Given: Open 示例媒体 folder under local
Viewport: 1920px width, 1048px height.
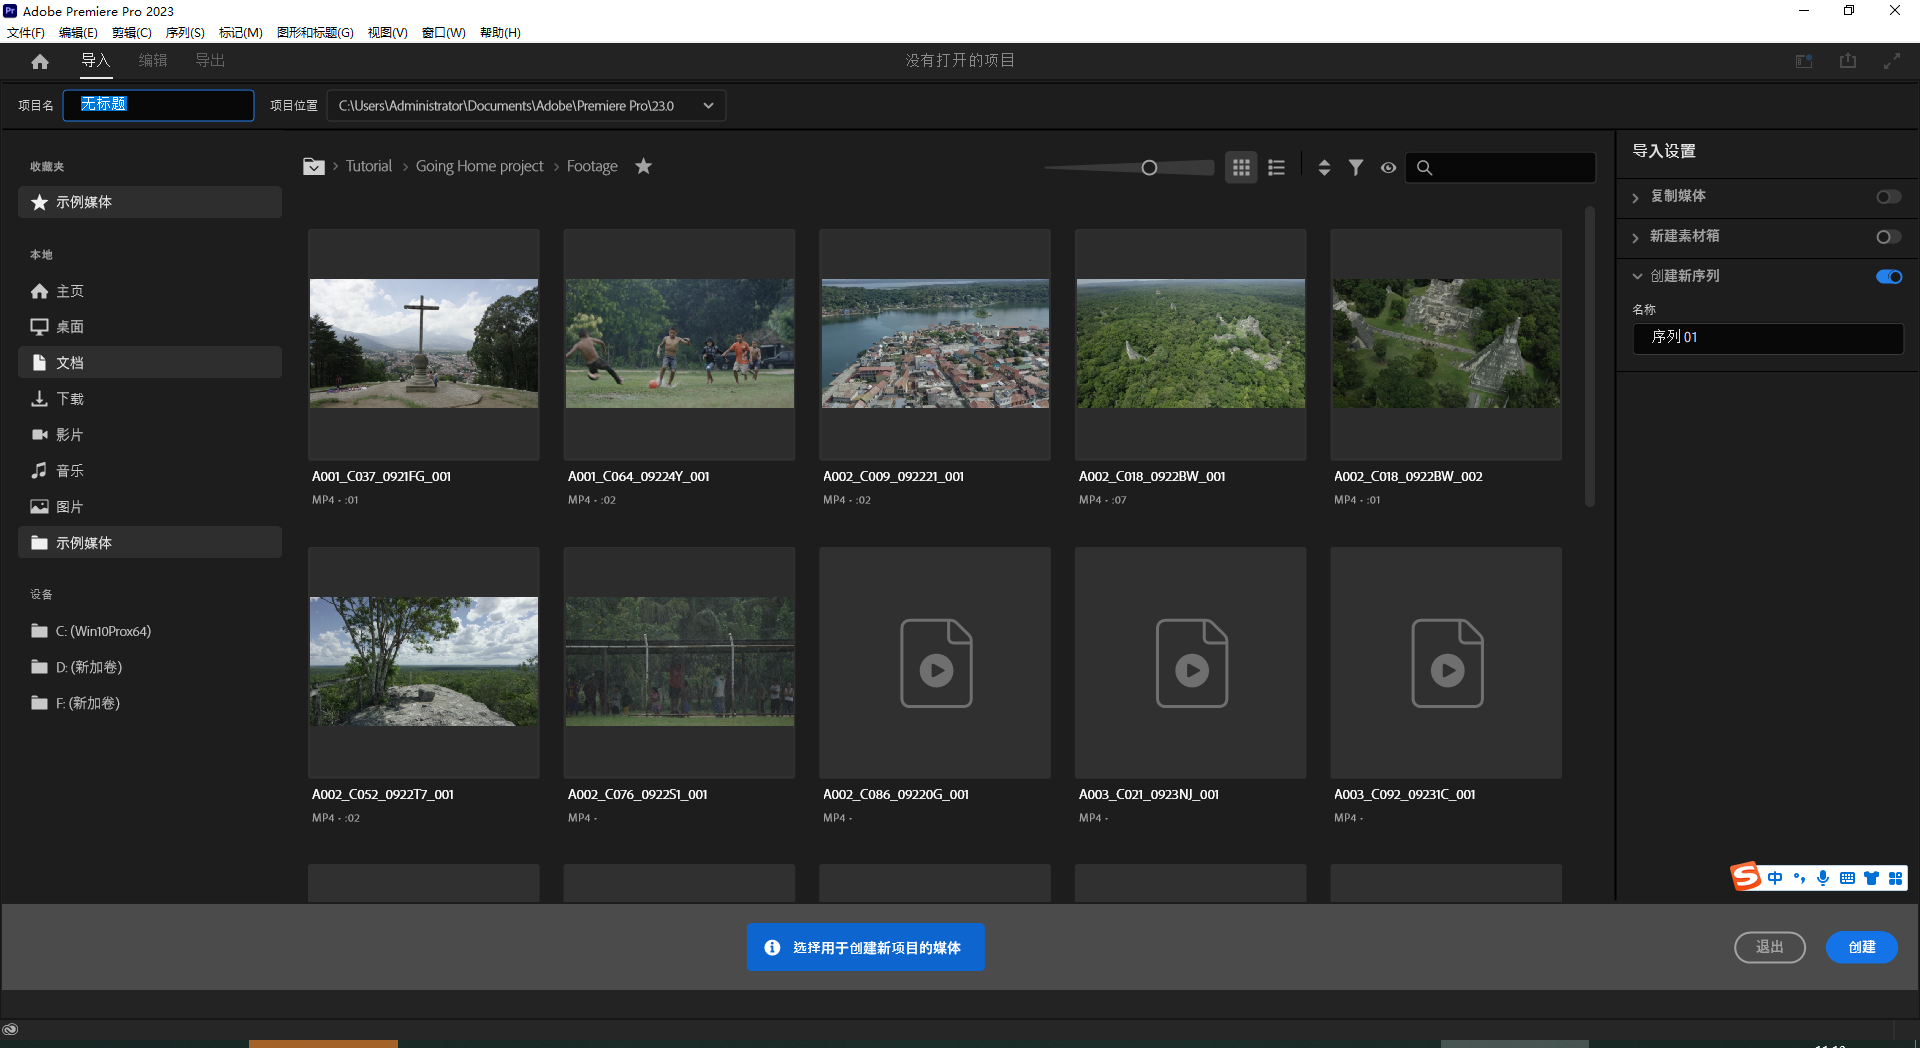Looking at the screenshot, I should click(x=150, y=543).
